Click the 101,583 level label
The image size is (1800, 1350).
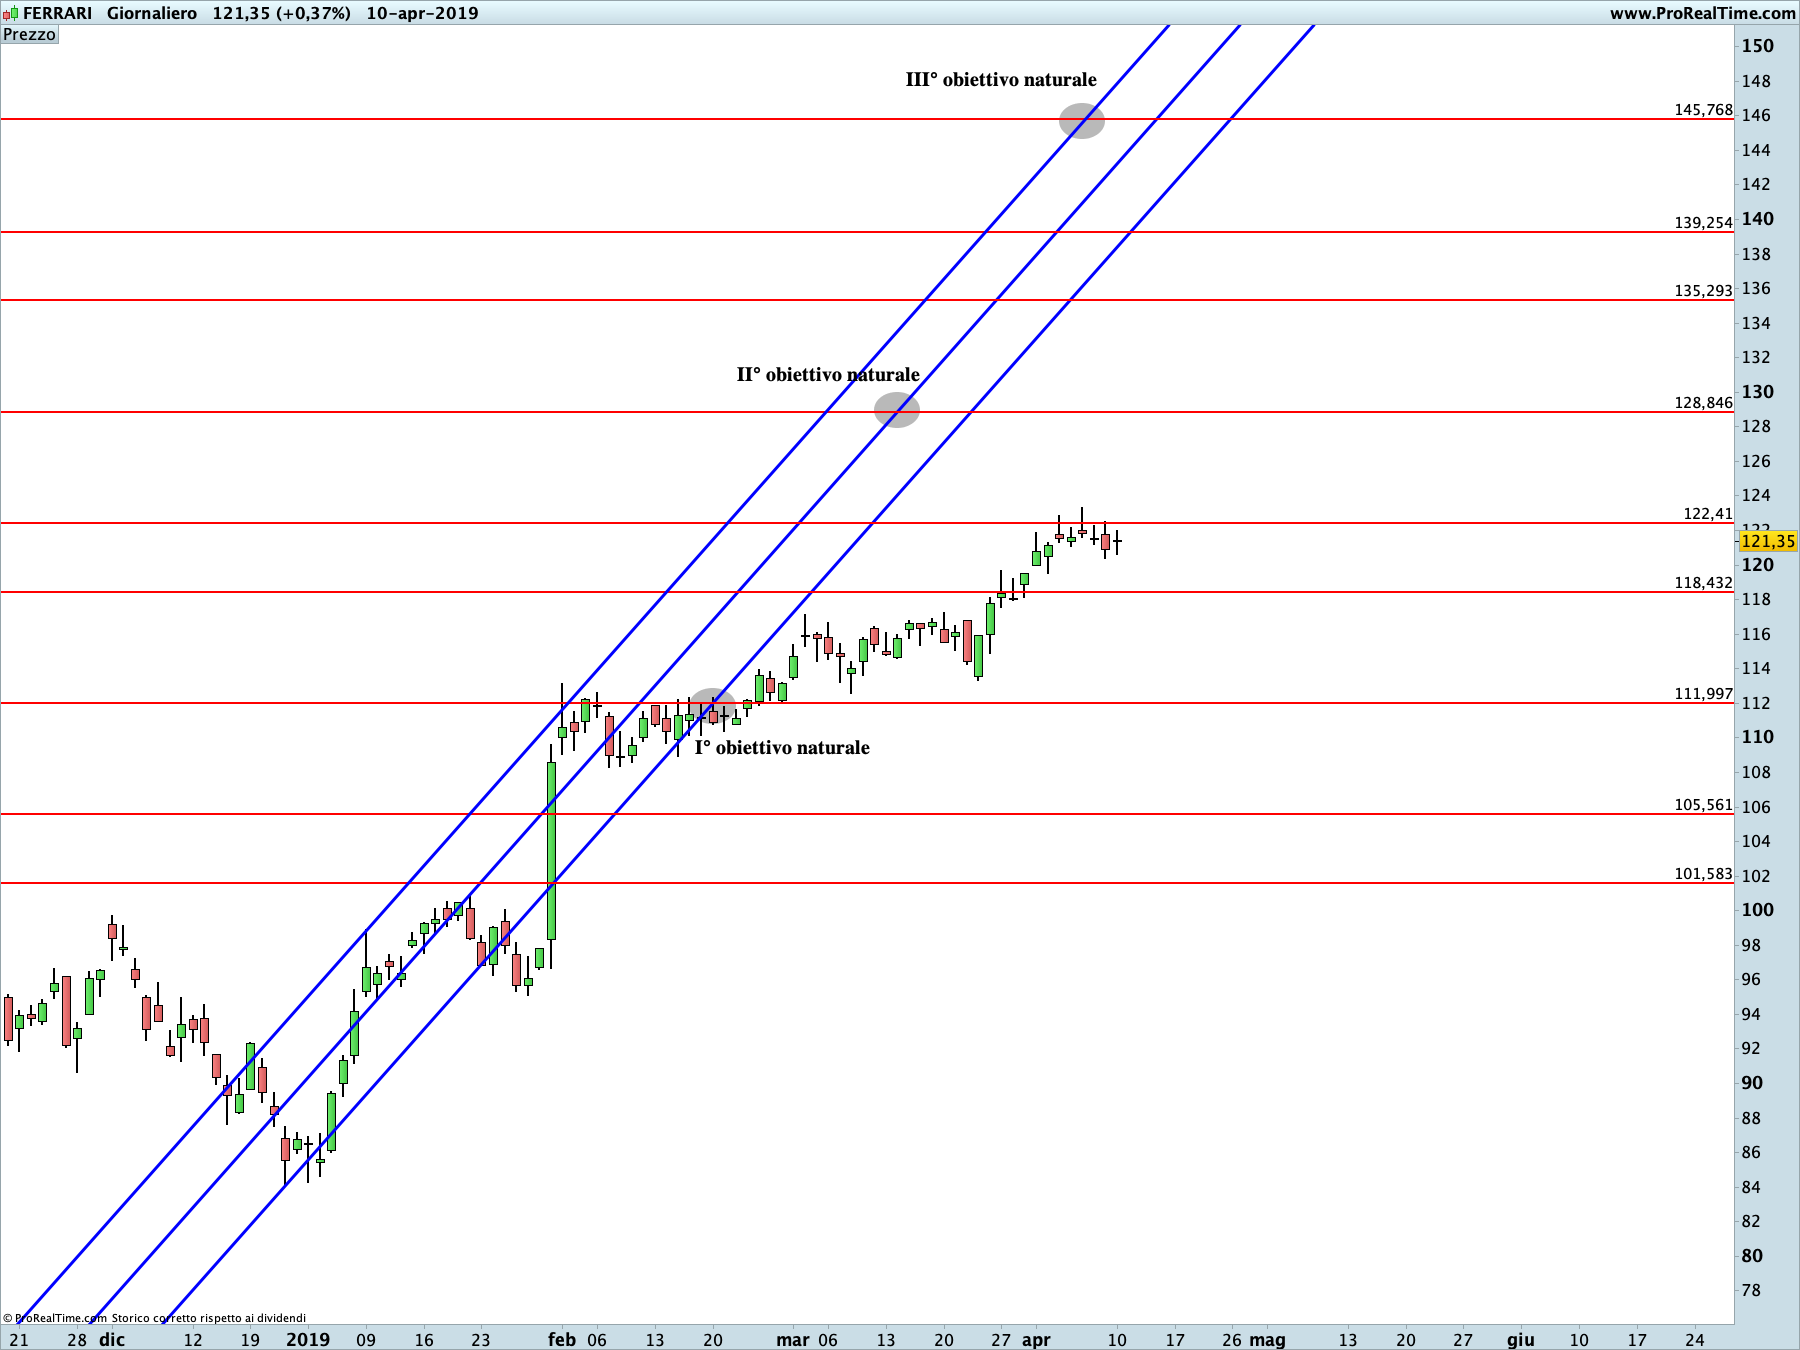pos(1703,874)
